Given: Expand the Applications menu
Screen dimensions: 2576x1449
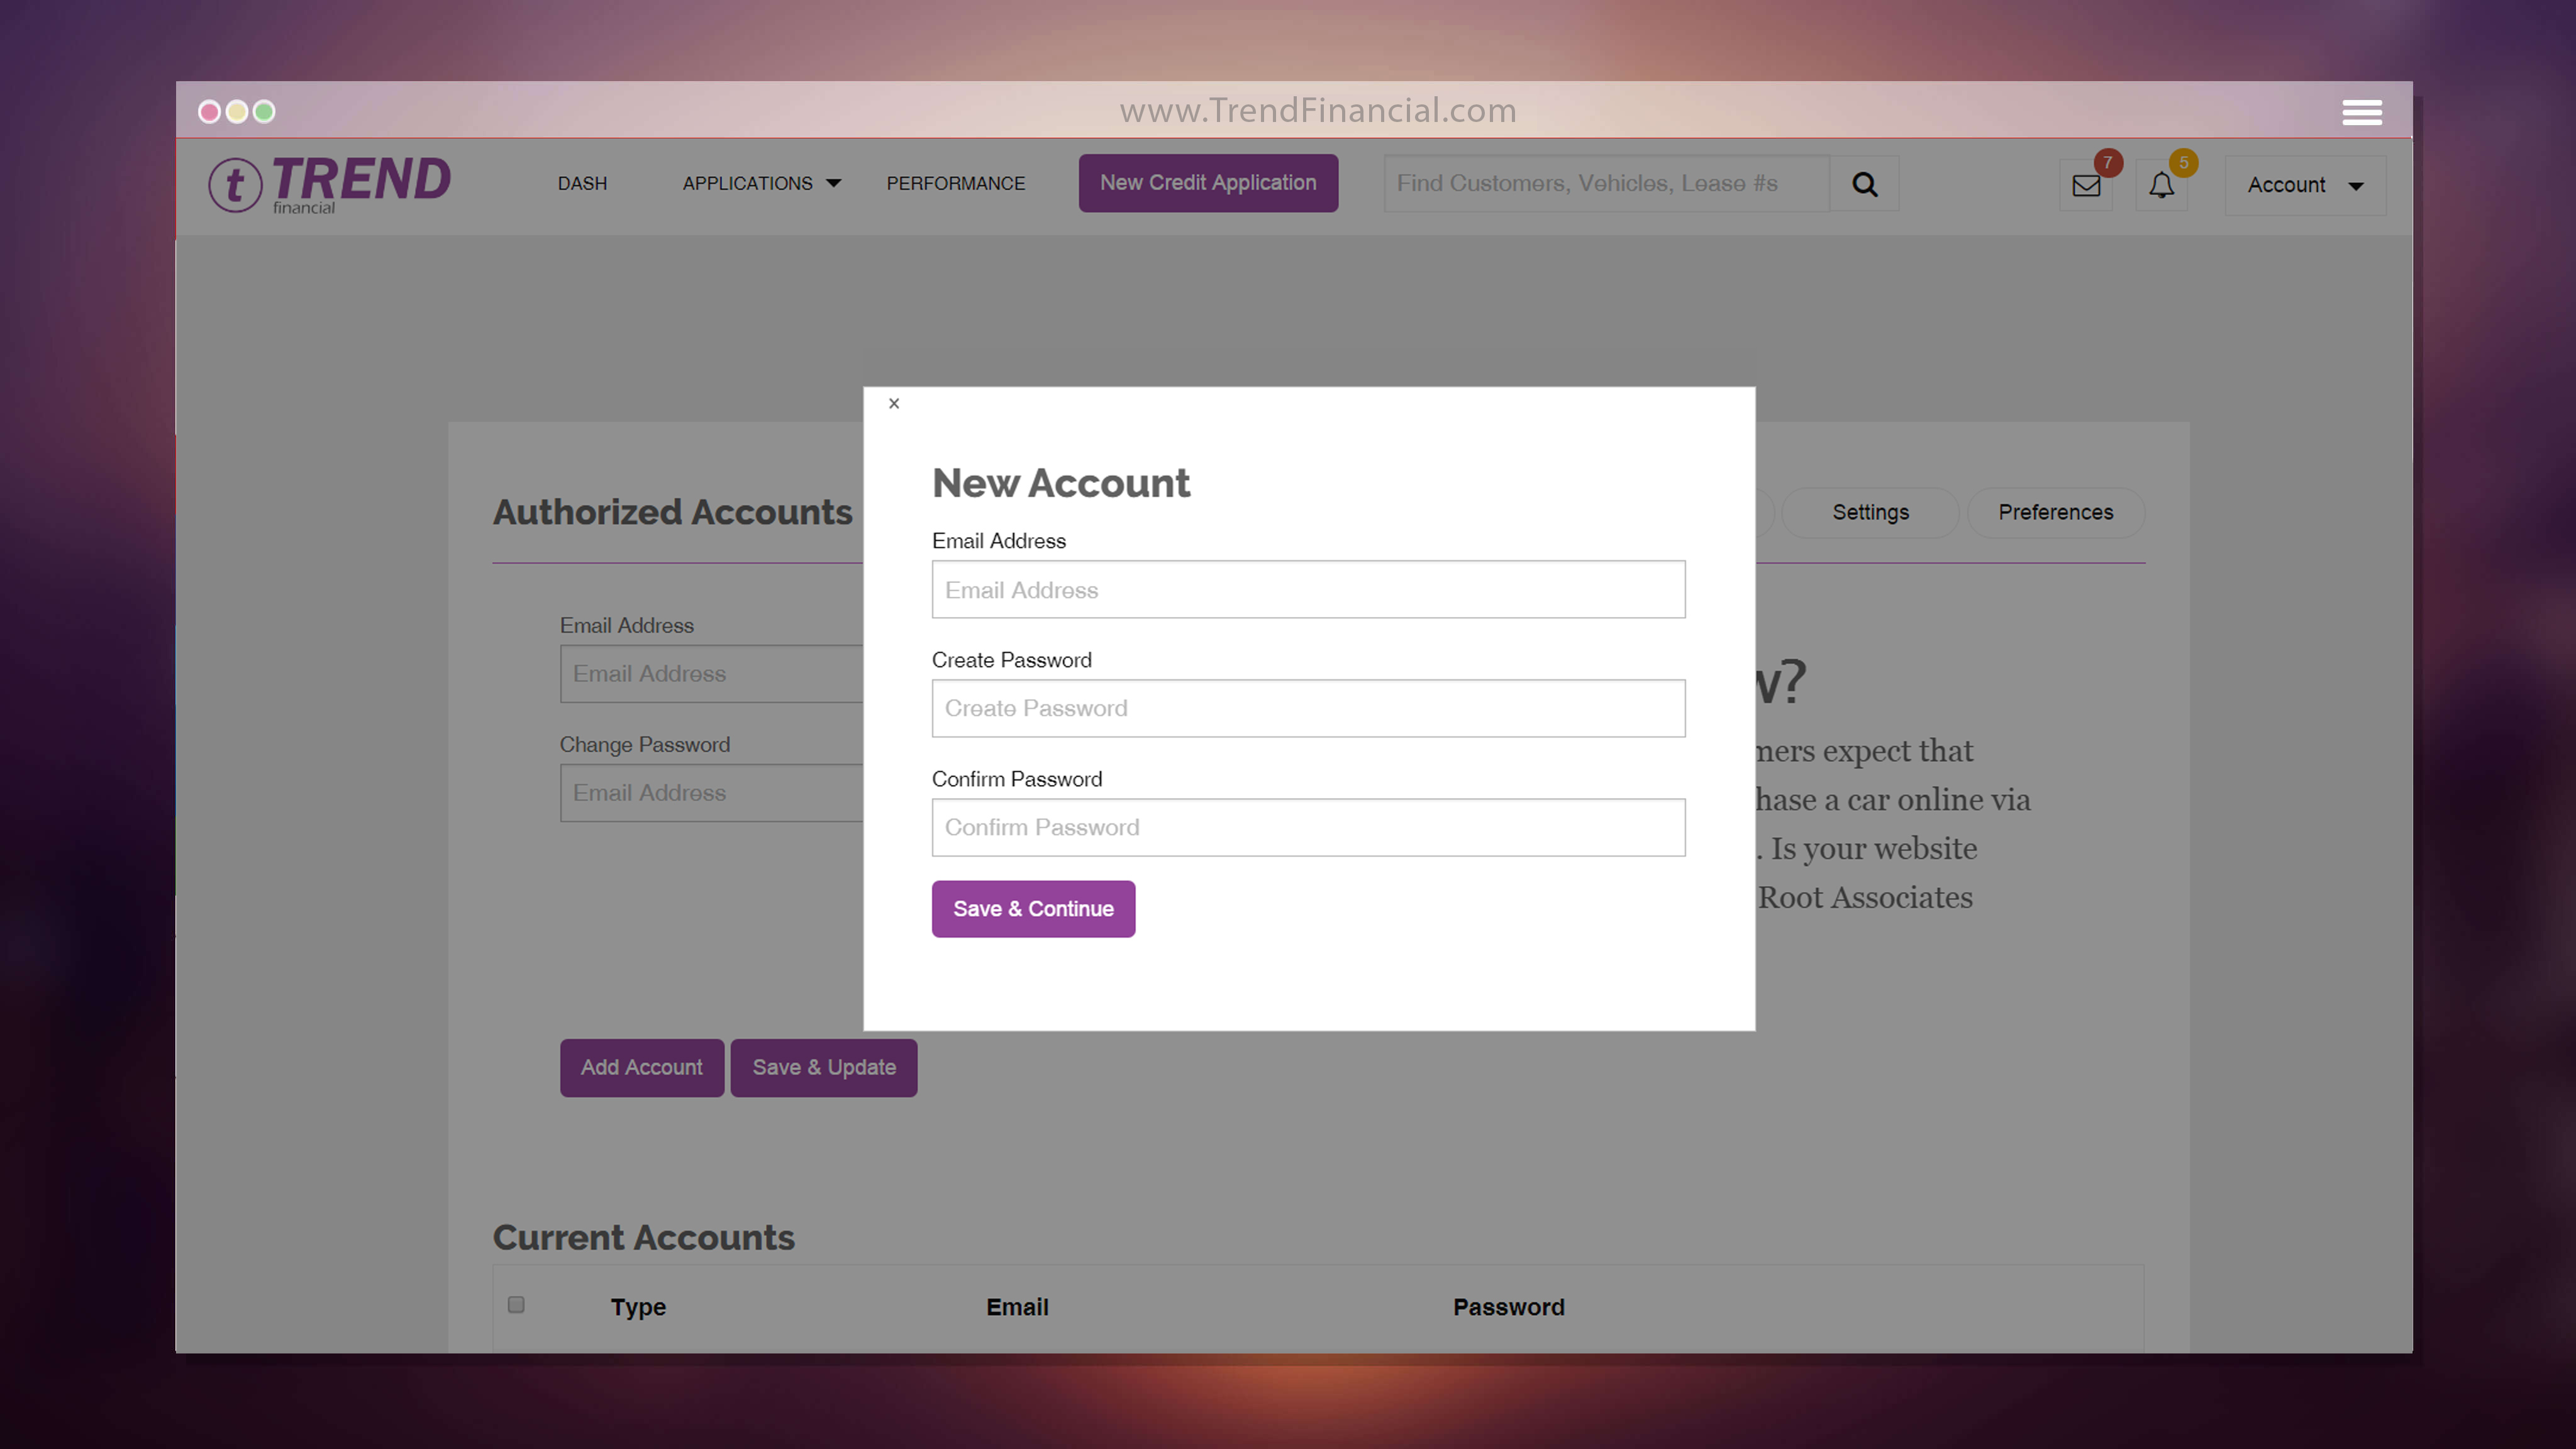Looking at the screenshot, I should (761, 184).
